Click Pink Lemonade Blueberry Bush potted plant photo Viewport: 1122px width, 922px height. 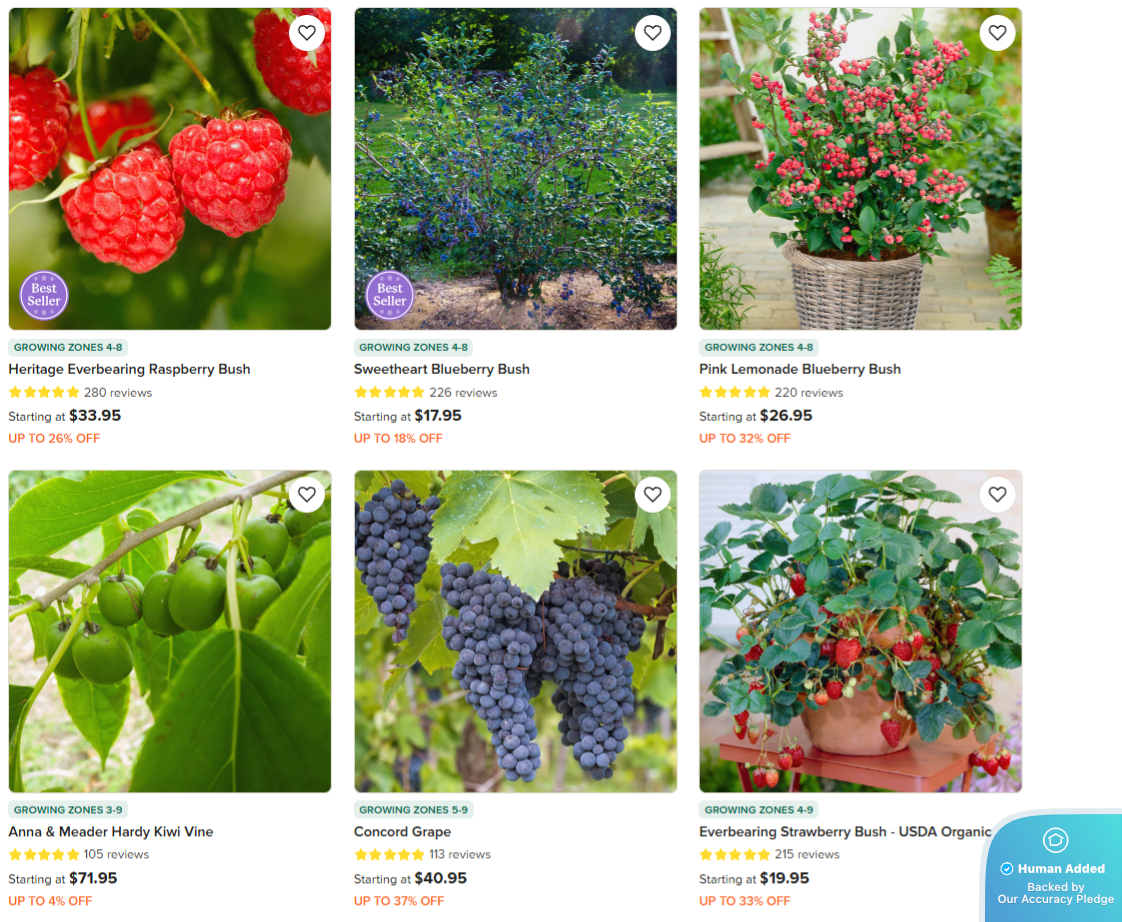(860, 169)
